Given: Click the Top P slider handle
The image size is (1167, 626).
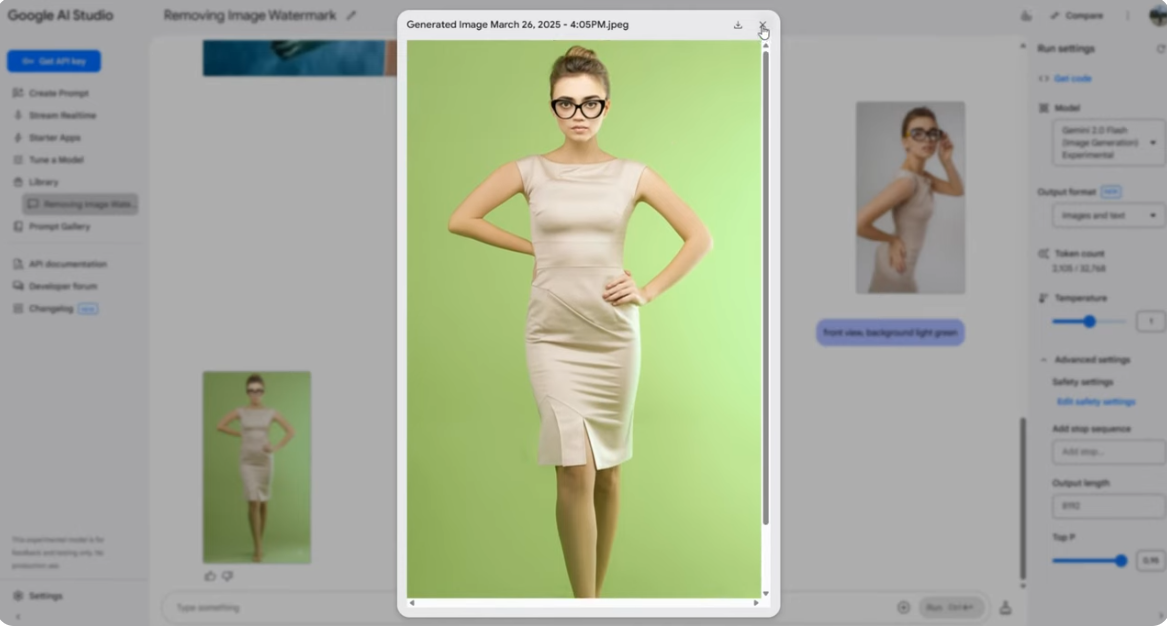Looking at the screenshot, I should click(x=1121, y=560).
